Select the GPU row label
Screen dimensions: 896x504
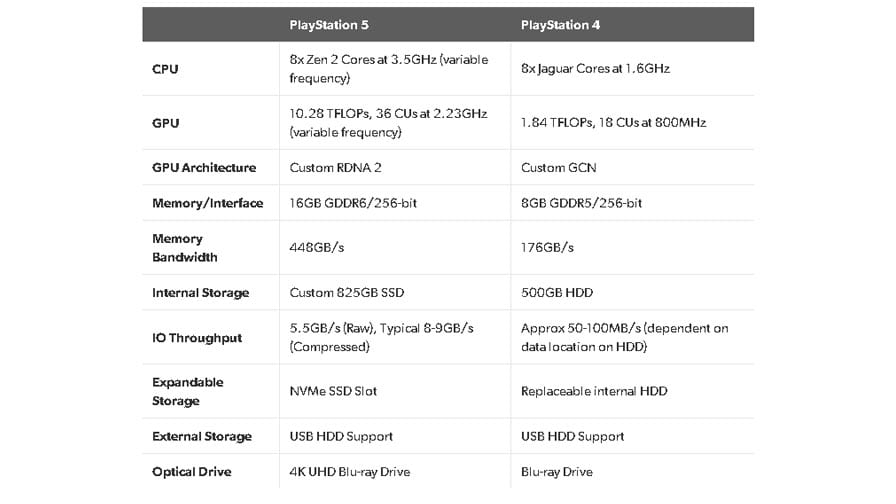(166, 123)
